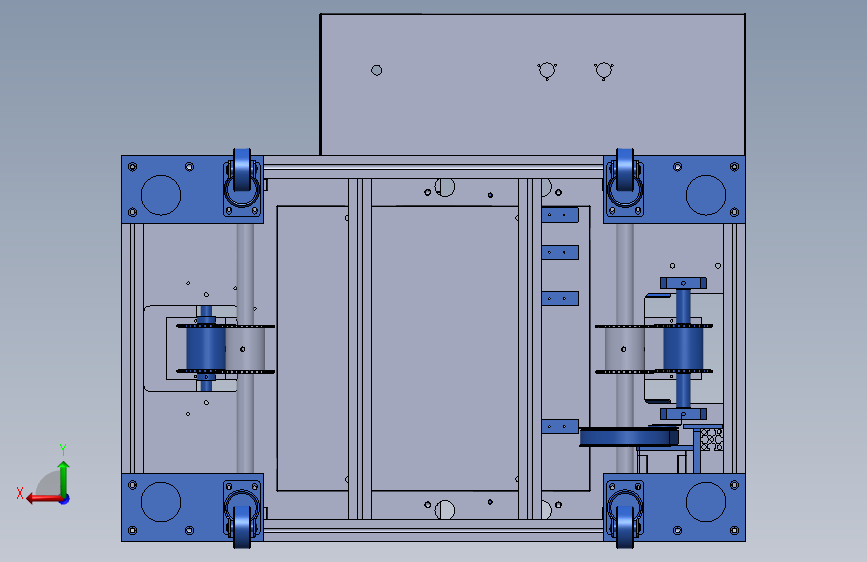Click the plain round hole in the upper plate

point(377,70)
